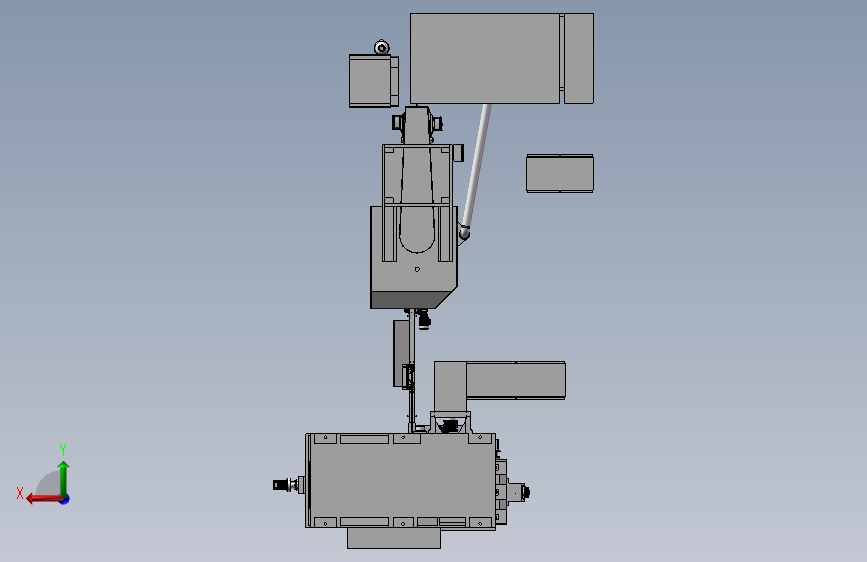Click the blue Z axis dot on the triad
The image size is (867, 562).
tap(65, 499)
